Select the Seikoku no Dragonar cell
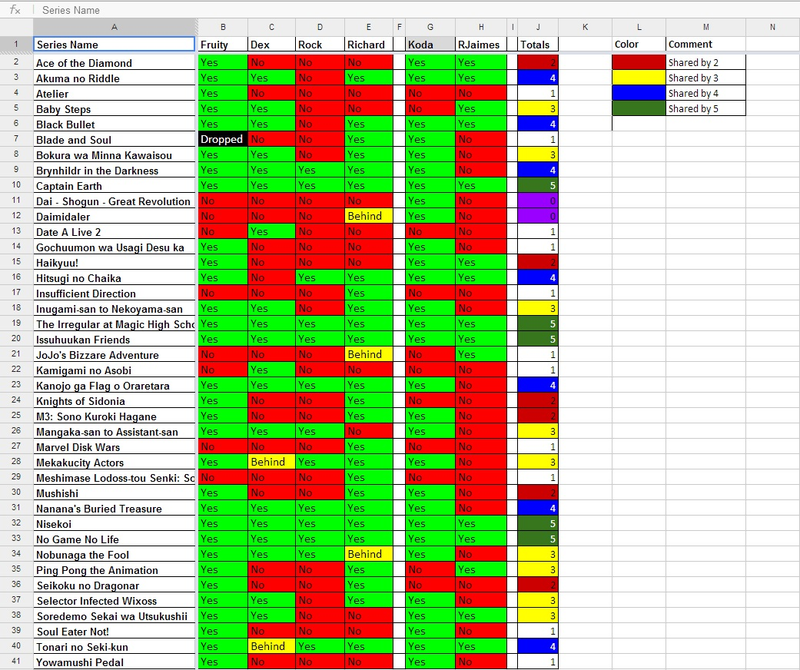Viewport: 800px width, 670px height. point(115,585)
